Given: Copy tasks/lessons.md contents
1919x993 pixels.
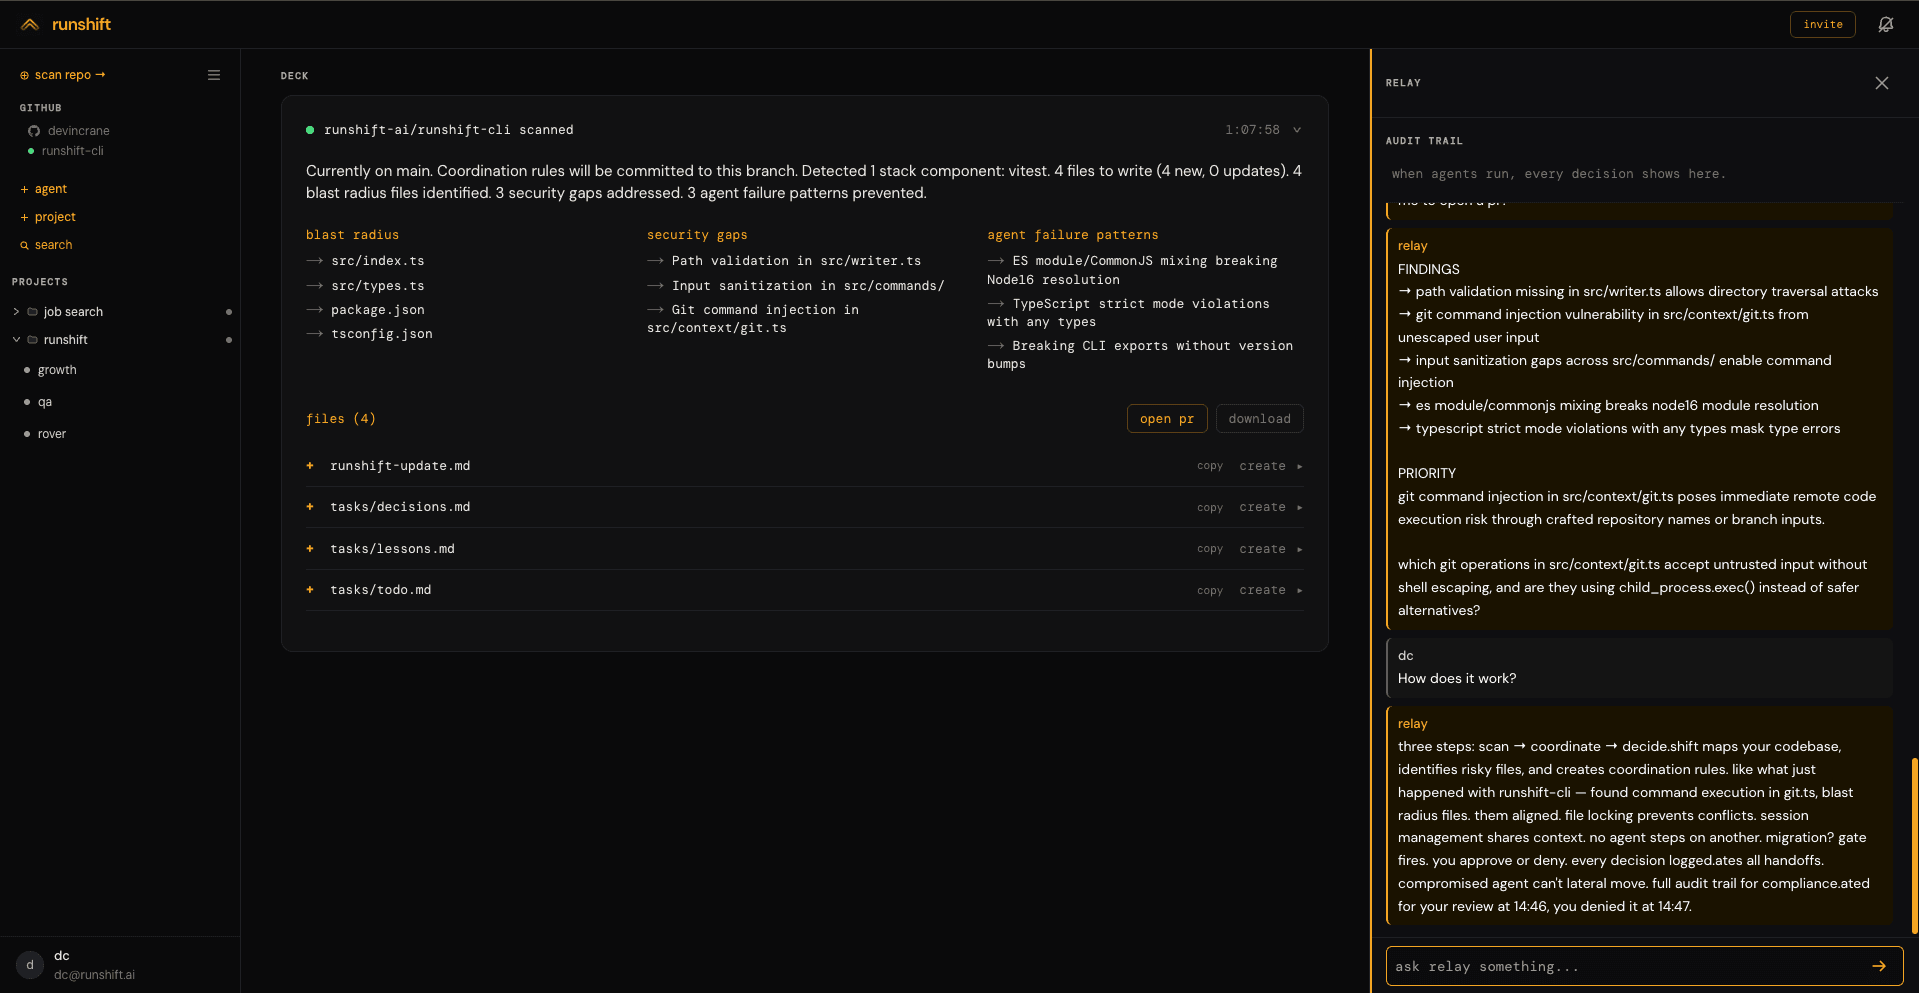Looking at the screenshot, I should pyautogui.click(x=1210, y=549).
